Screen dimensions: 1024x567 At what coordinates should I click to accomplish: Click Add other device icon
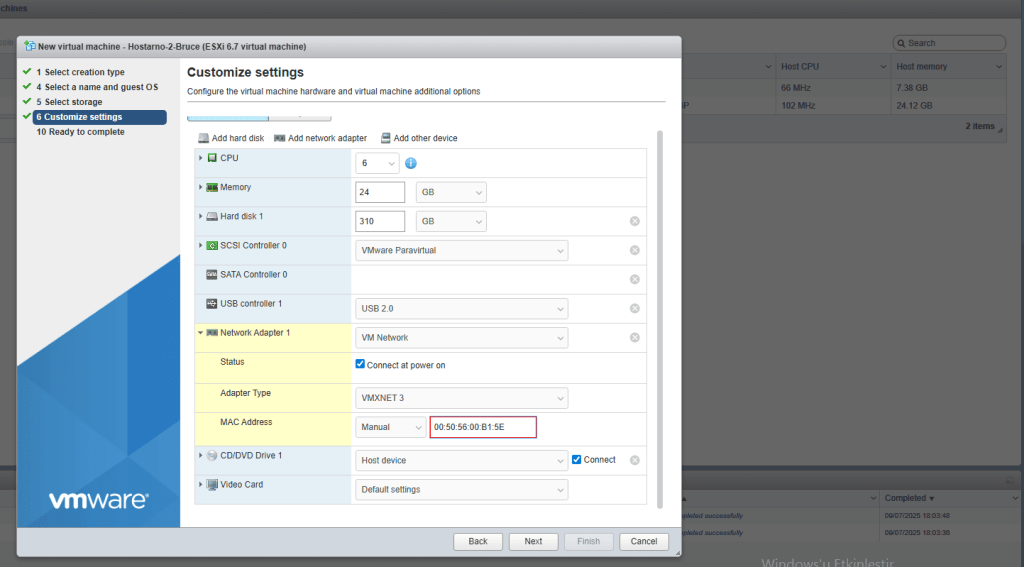pyautogui.click(x=386, y=138)
